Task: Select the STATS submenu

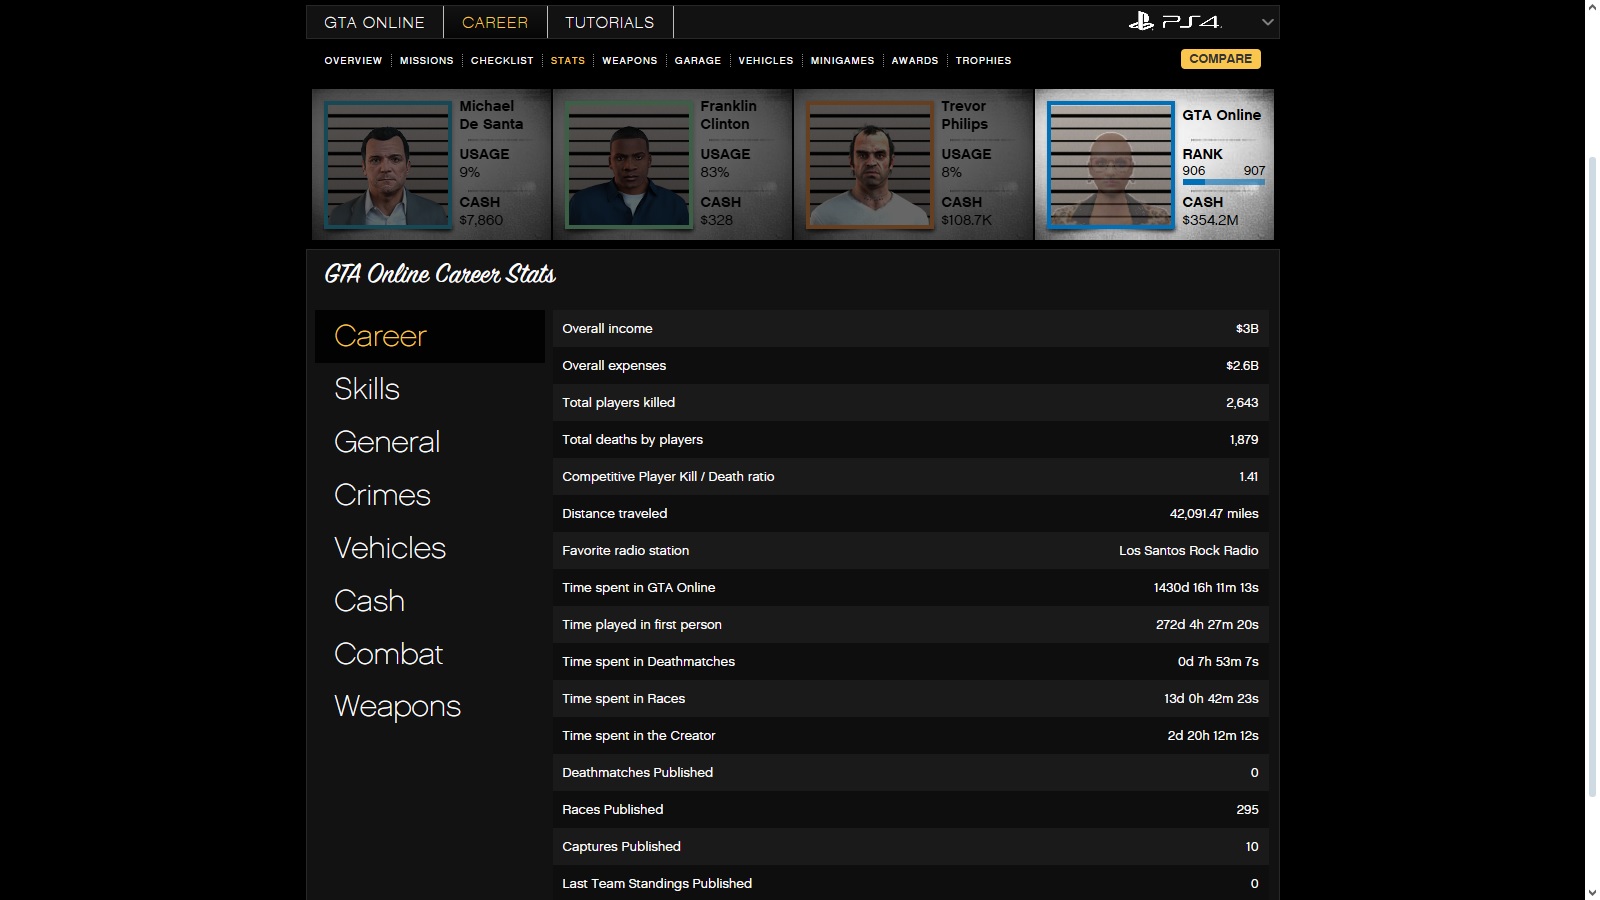Action: [568, 61]
